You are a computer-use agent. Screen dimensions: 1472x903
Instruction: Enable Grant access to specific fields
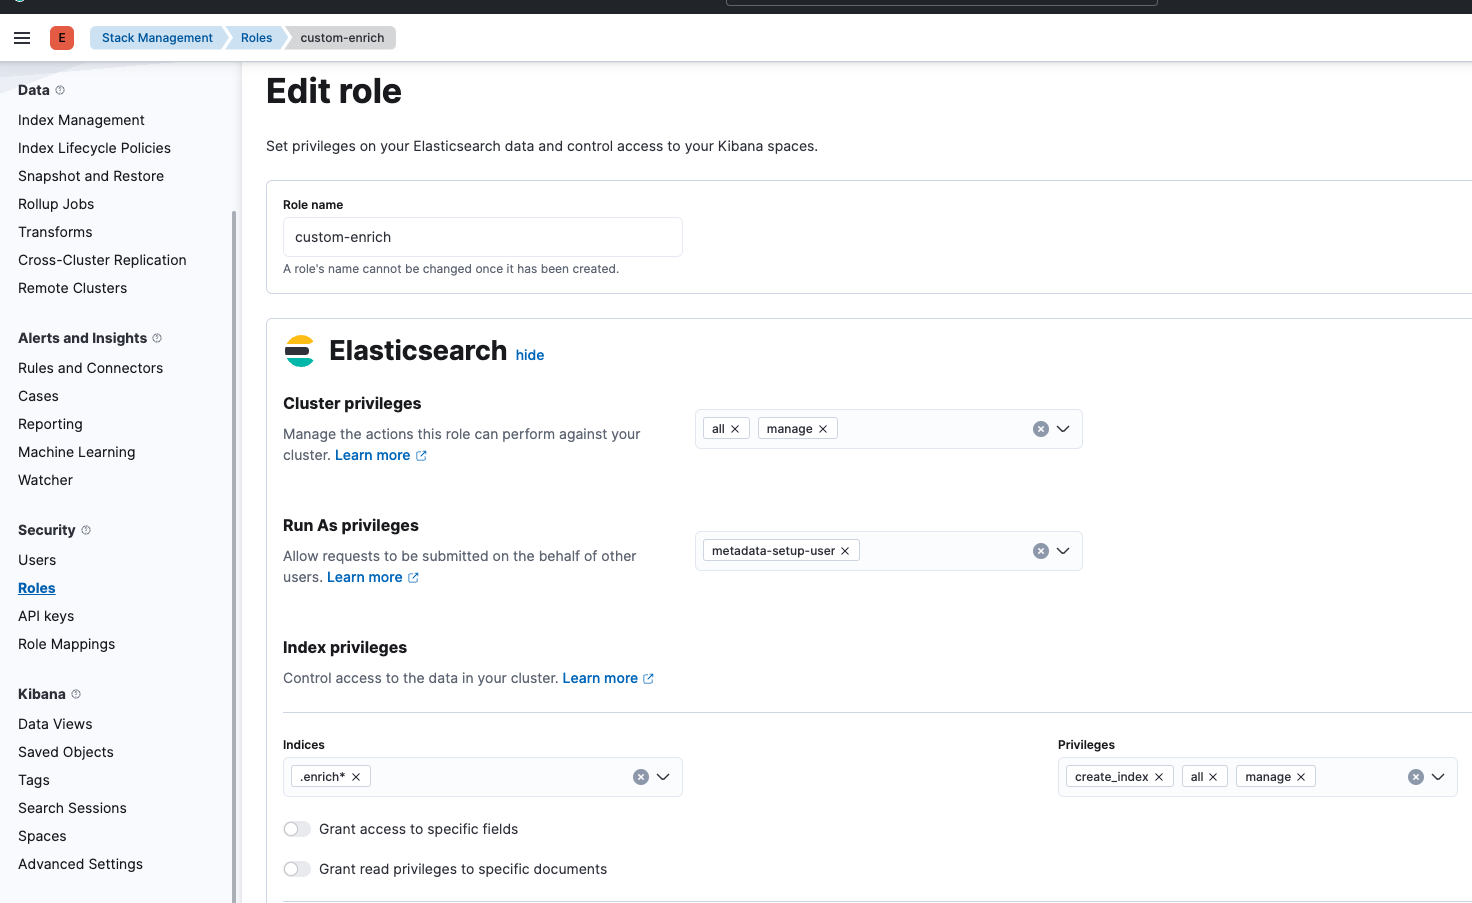pos(297,829)
